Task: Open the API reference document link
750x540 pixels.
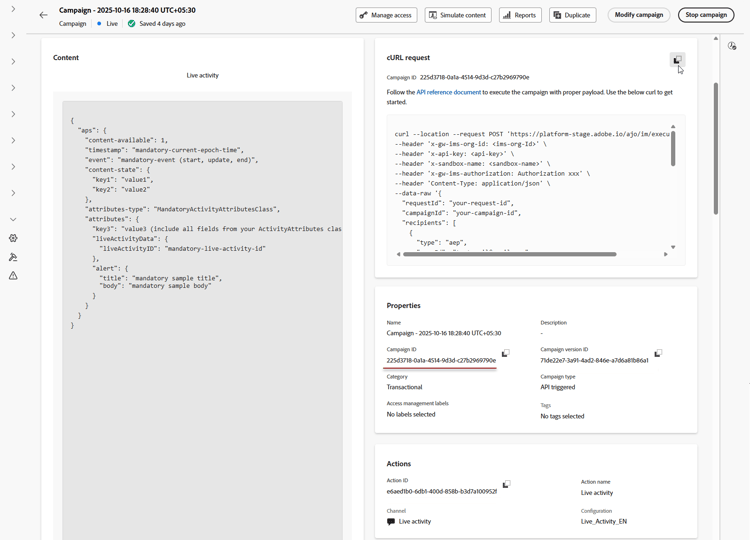Action: [x=448, y=92]
